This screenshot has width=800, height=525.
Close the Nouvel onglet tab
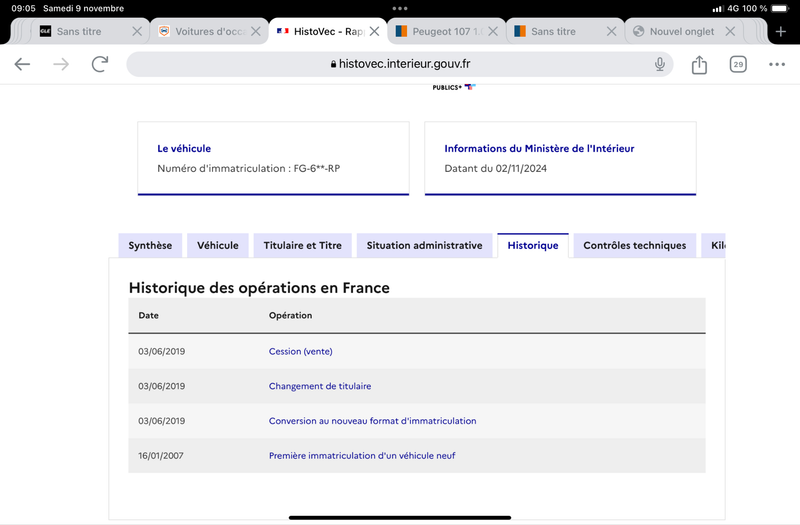(x=730, y=32)
